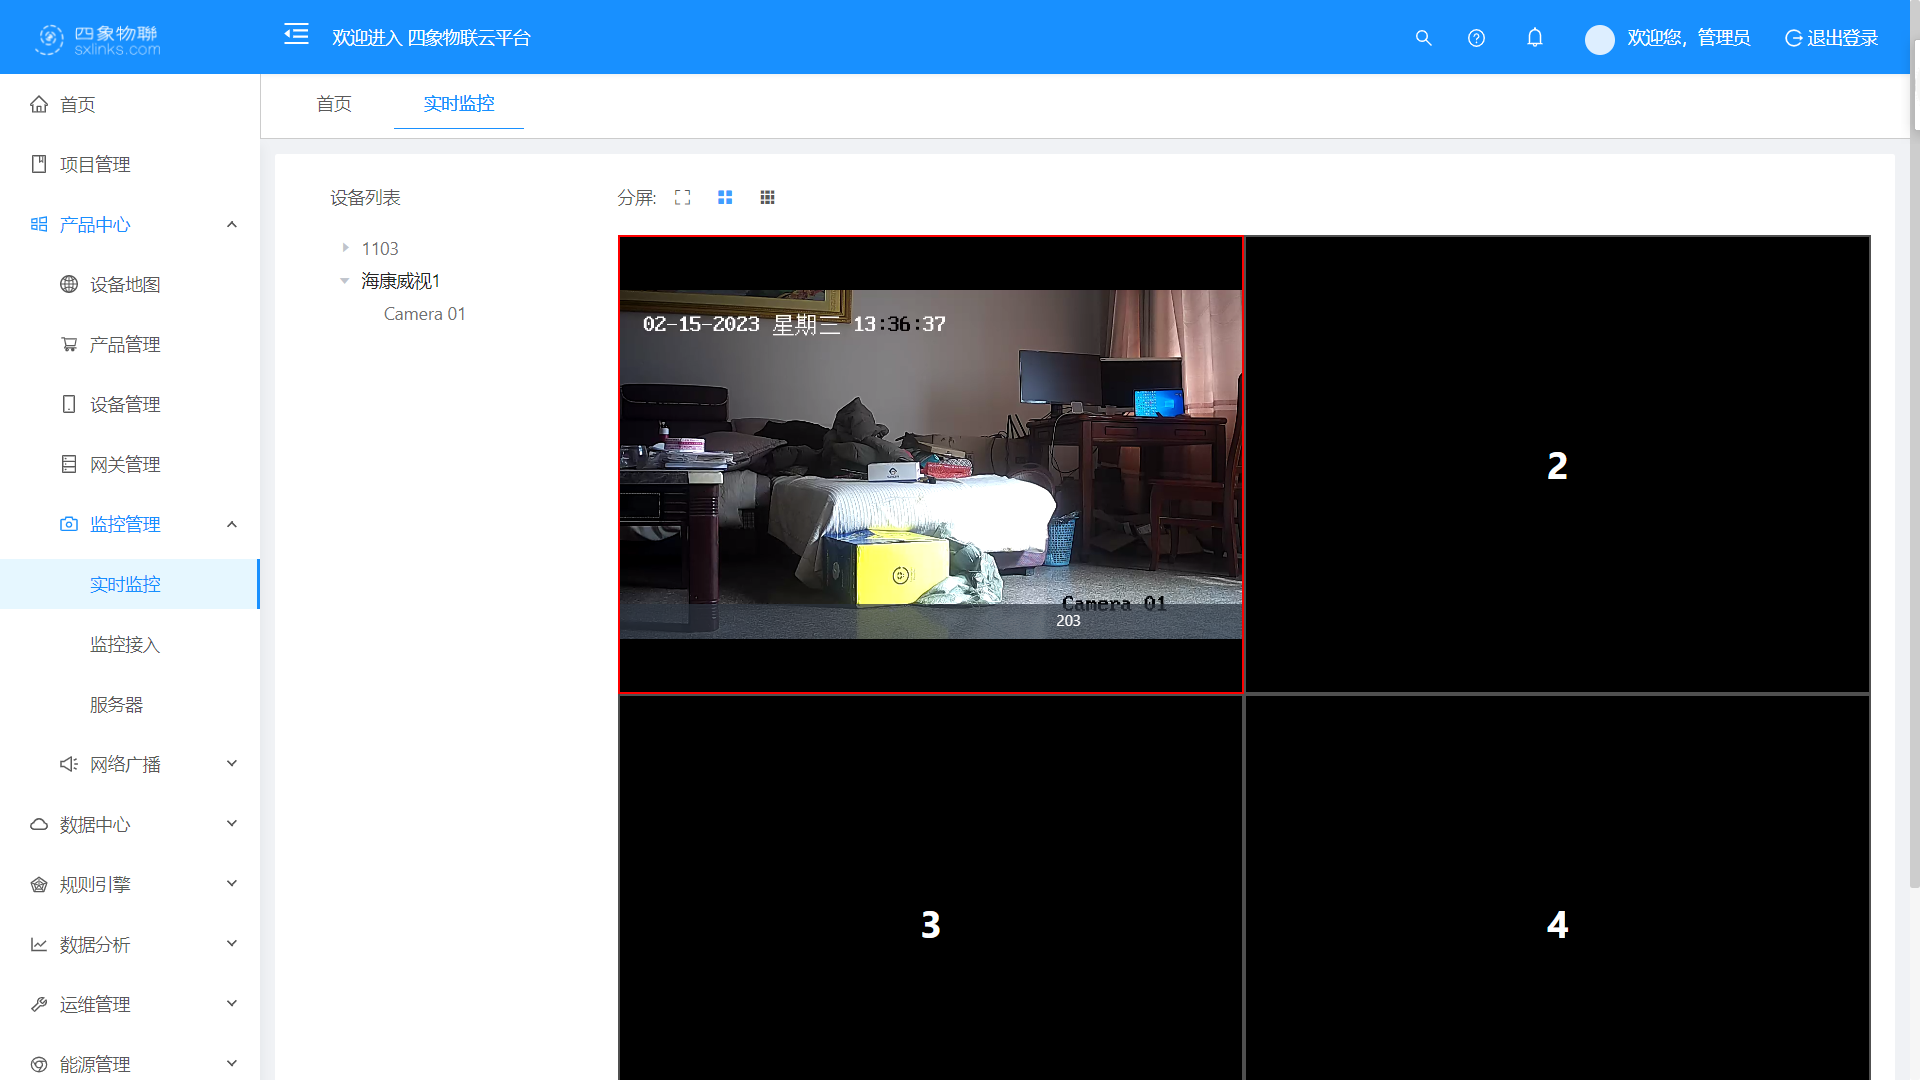Select single-screen split layout icon
This screenshot has height=1080, width=1920.
point(682,198)
